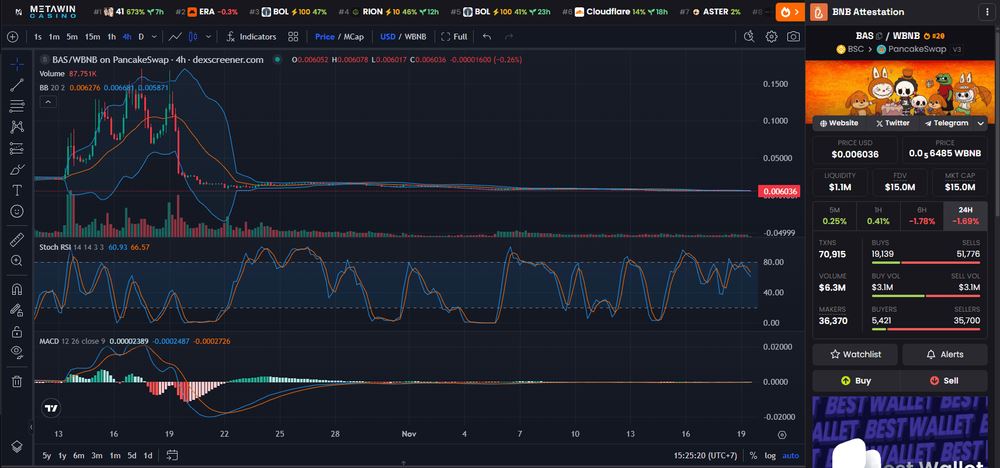Activate the zoom in tool

click(x=17, y=261)
